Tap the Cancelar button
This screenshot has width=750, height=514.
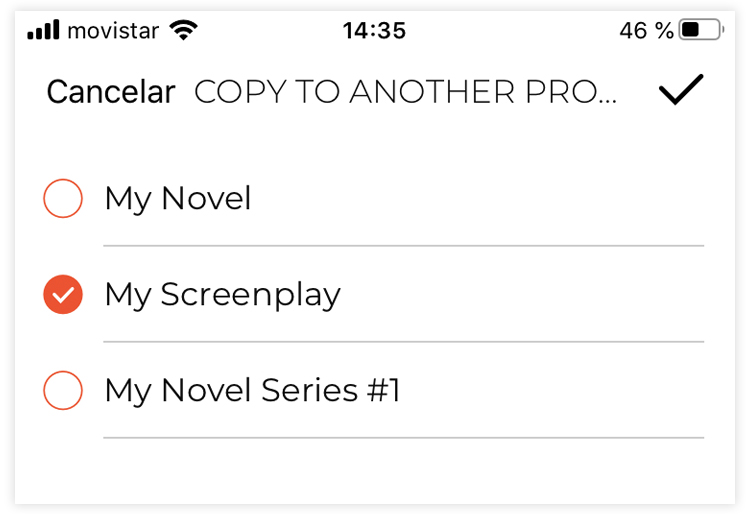click(111, 91)
